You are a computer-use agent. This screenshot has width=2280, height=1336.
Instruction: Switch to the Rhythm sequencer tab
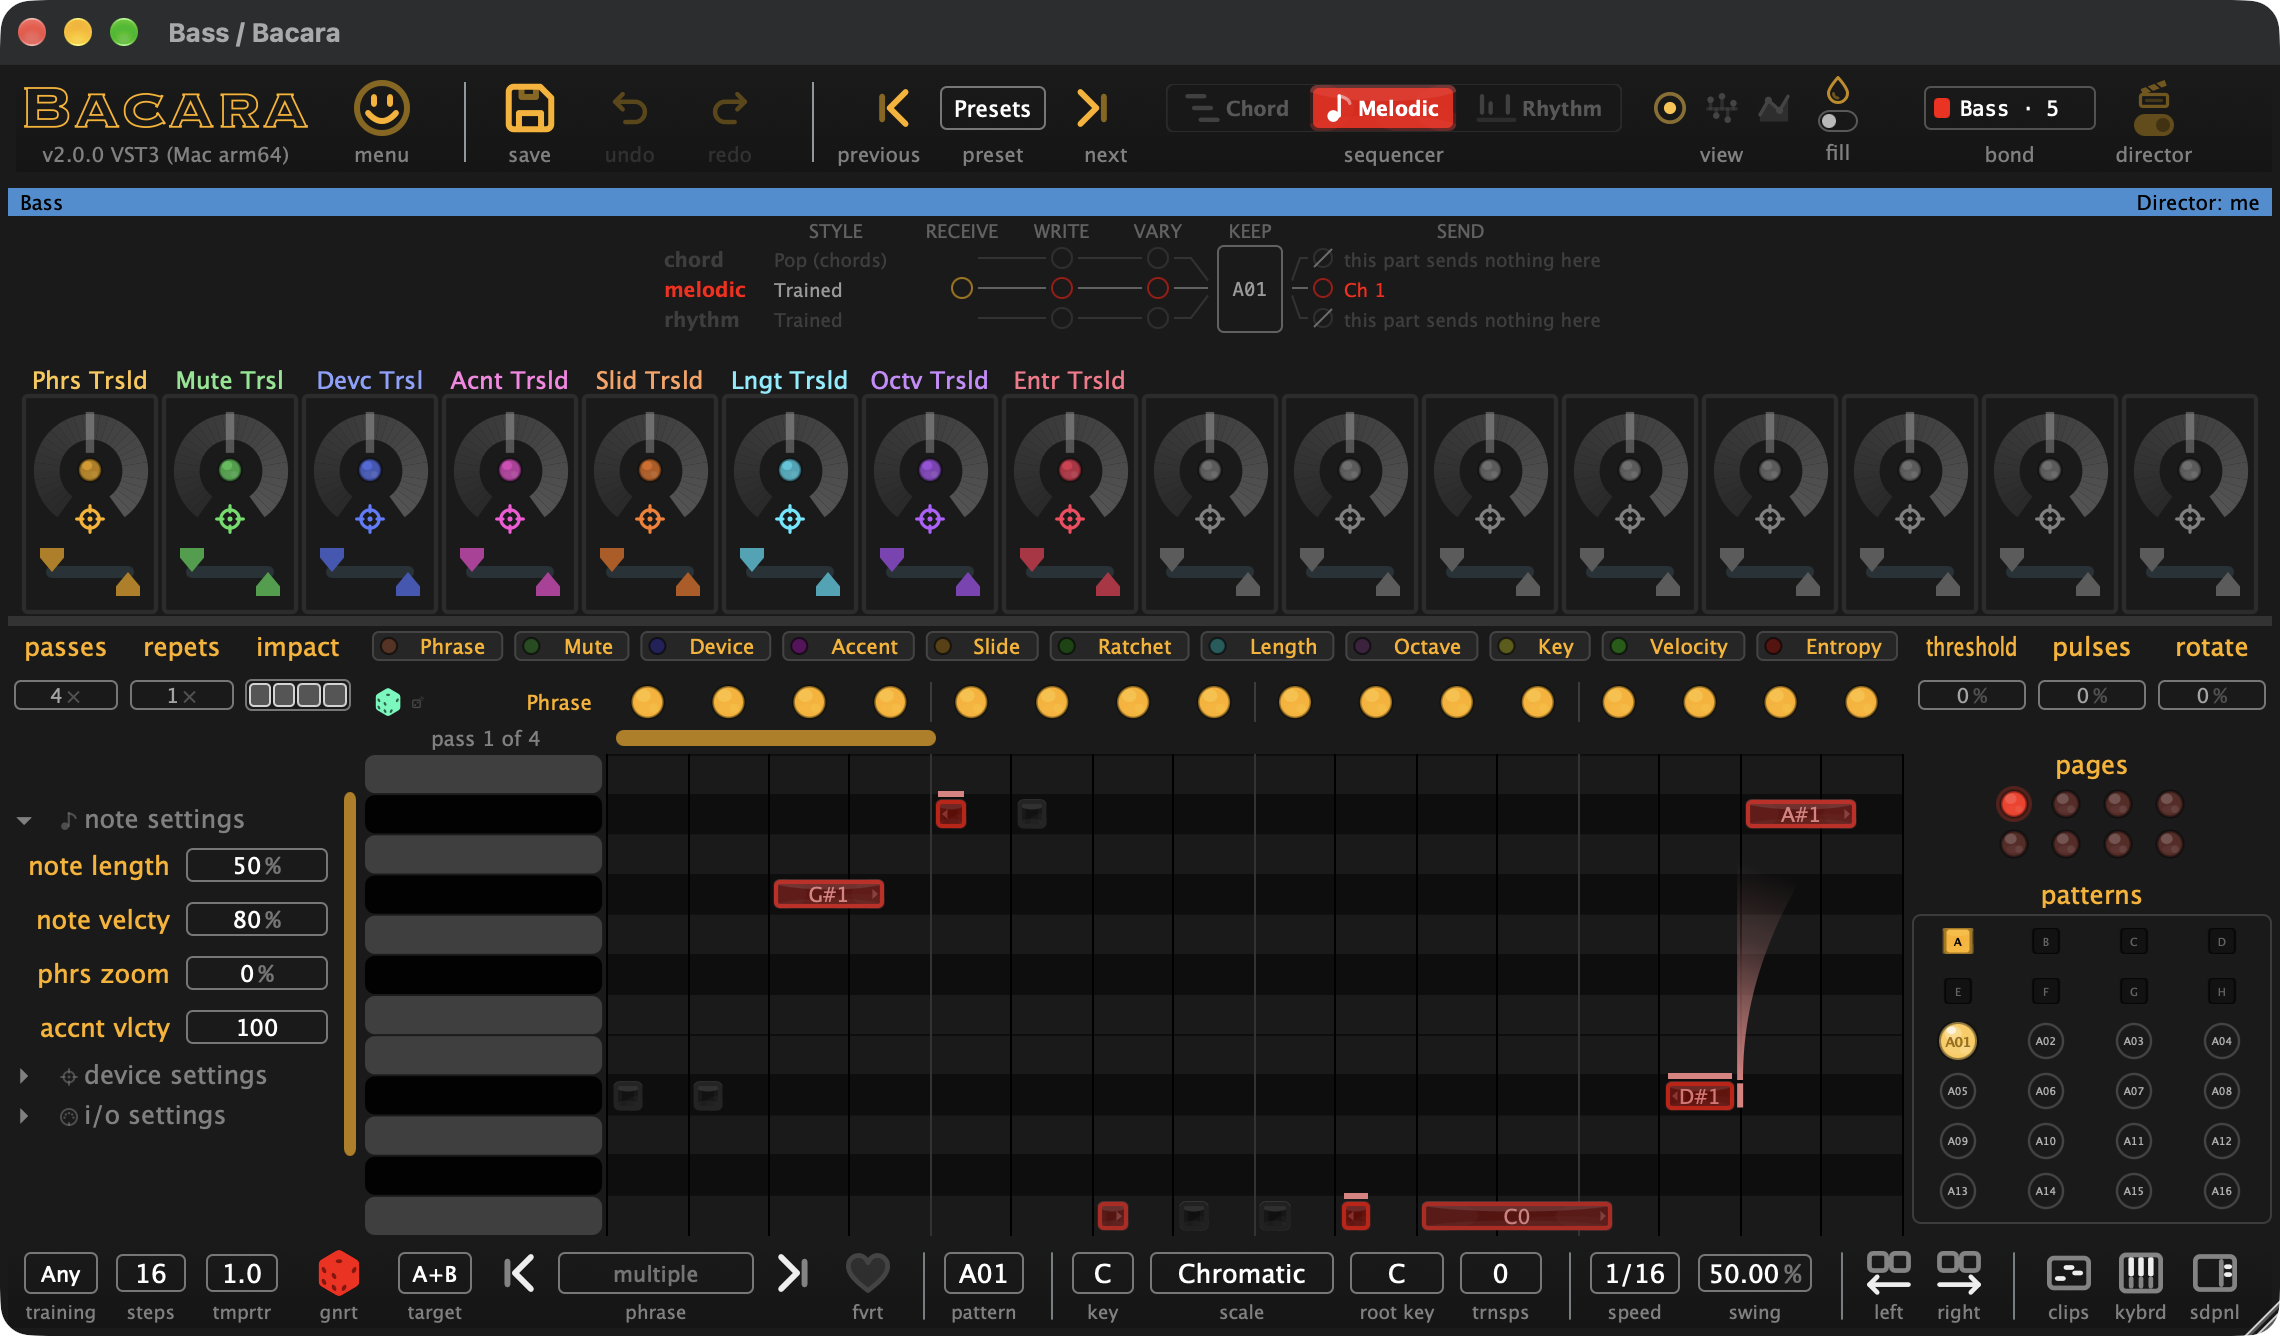(1540, 109)
